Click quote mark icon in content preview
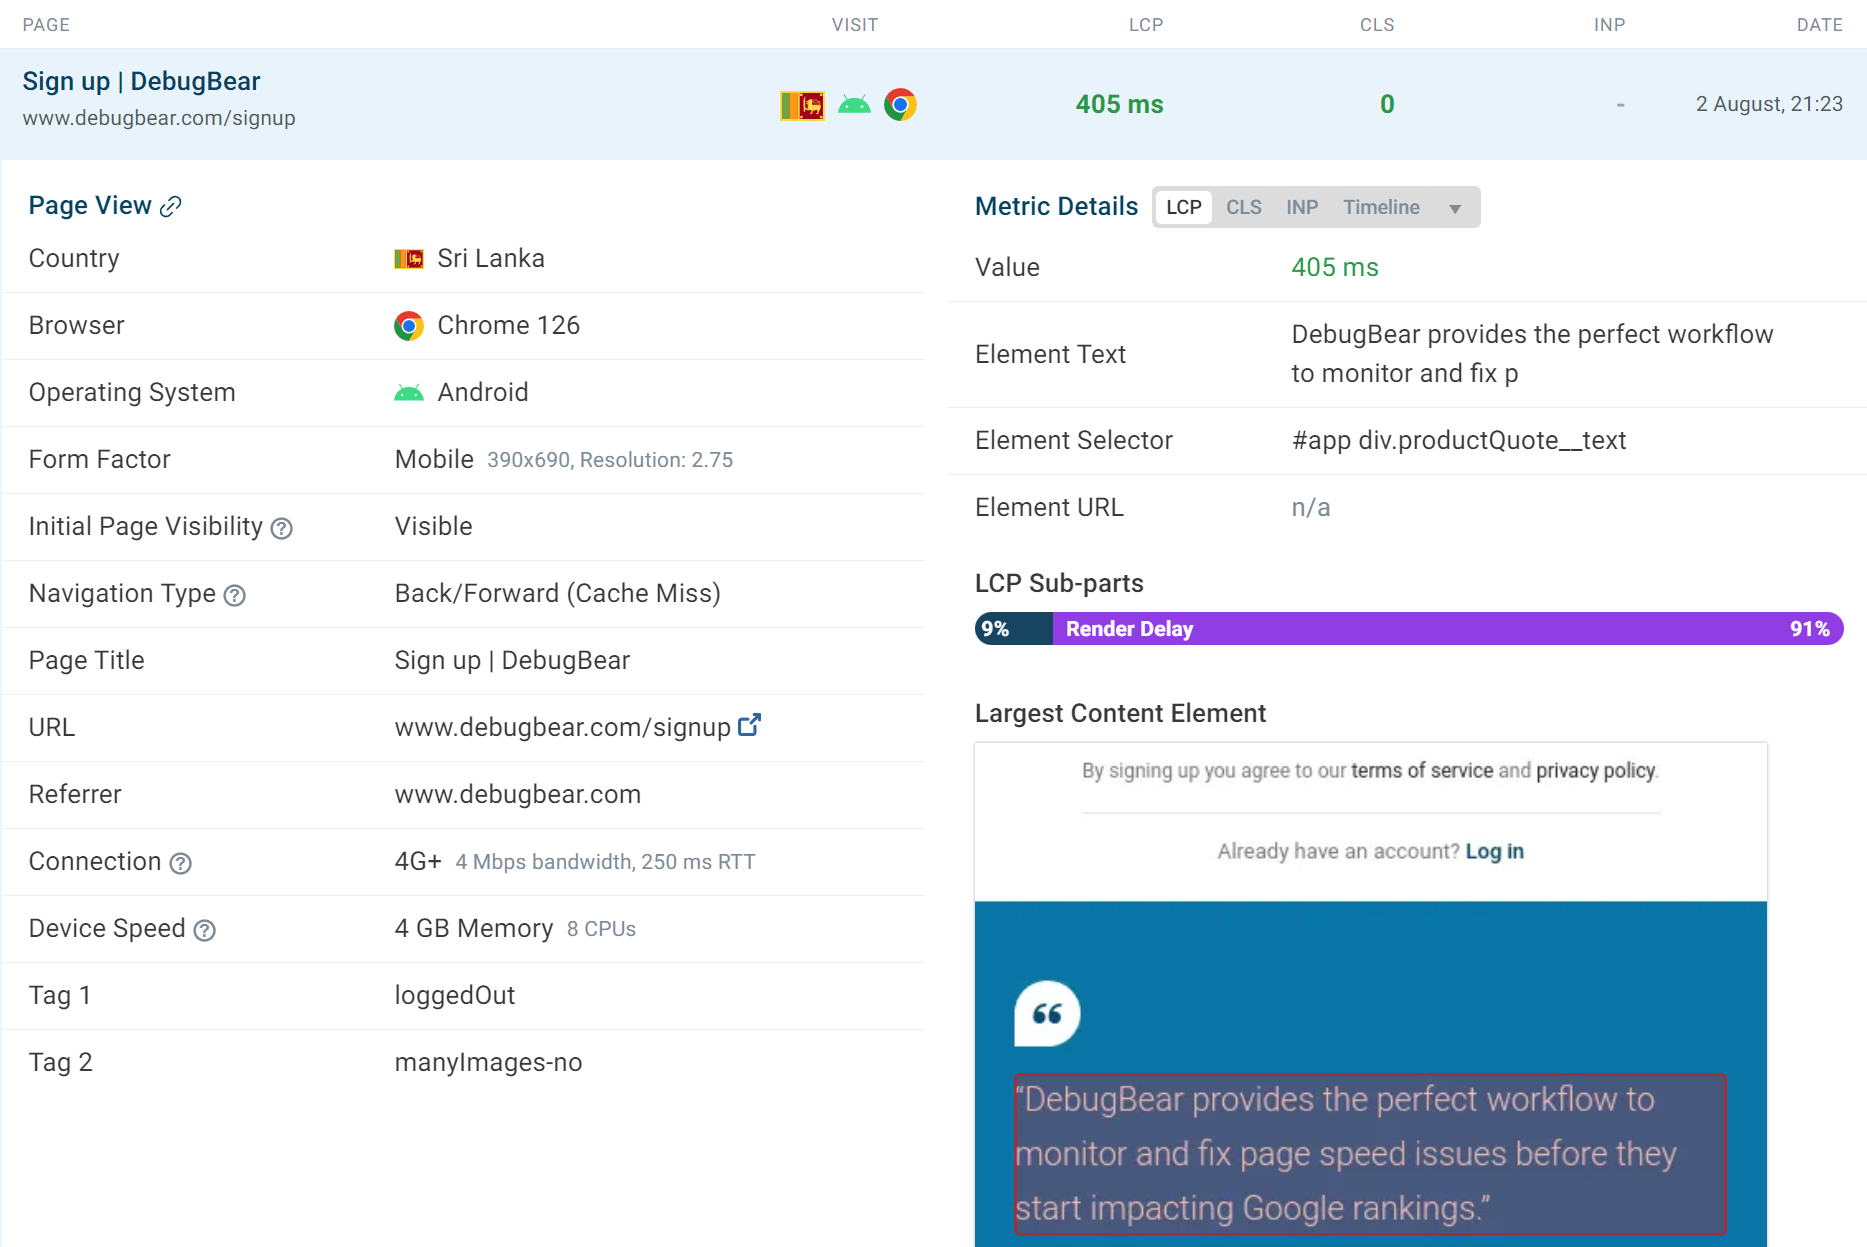 (1047, 1013)
